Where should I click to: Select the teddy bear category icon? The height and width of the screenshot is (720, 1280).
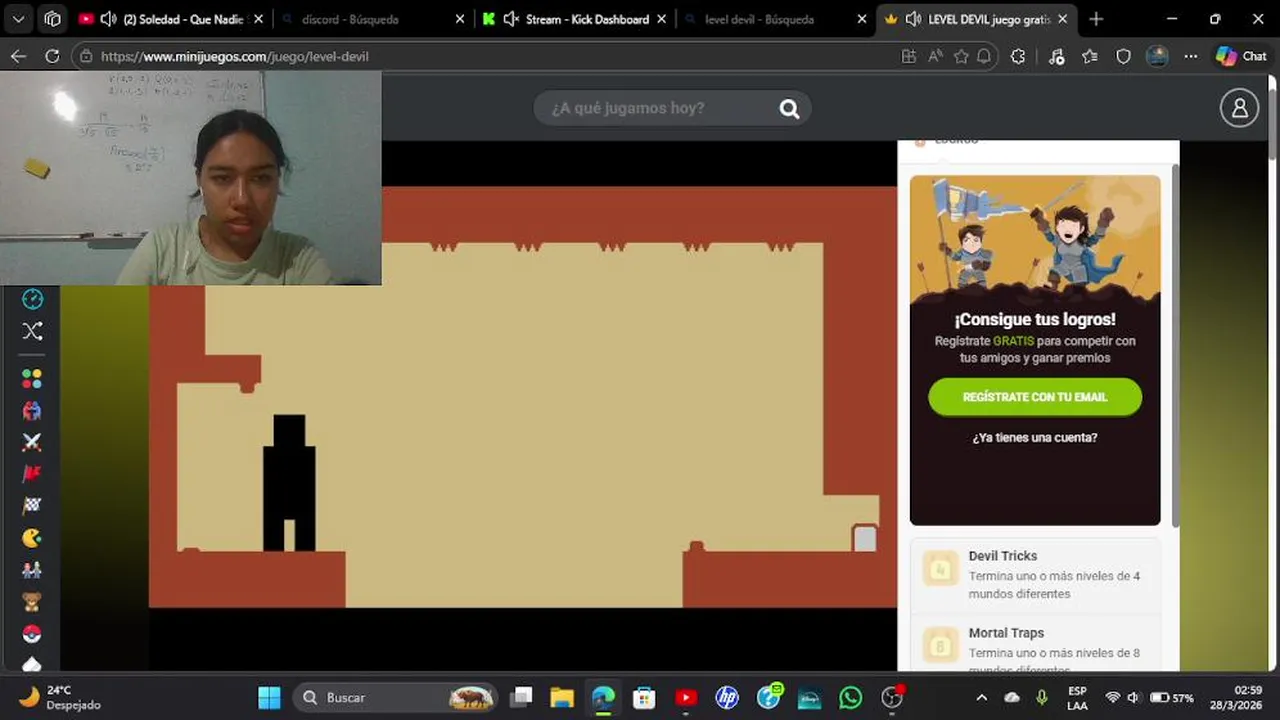(32, 602)
